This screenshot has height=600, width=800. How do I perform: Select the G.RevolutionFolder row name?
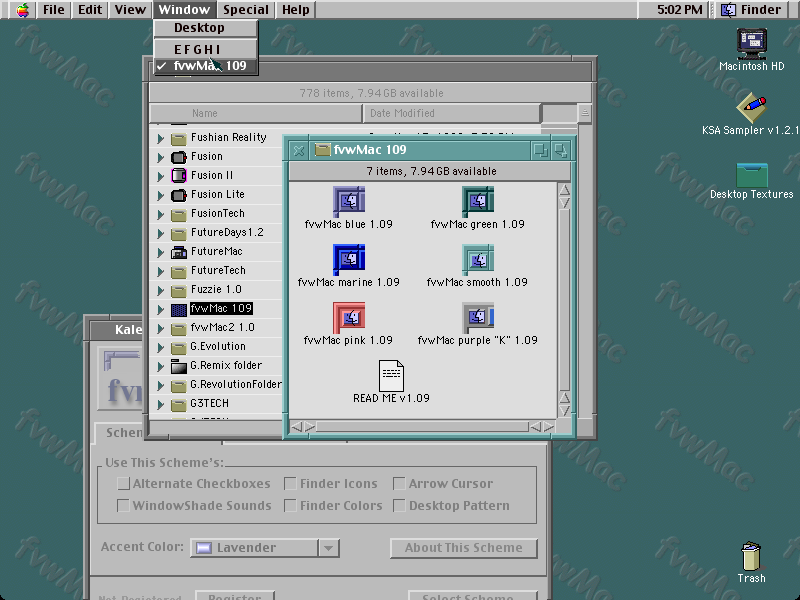[236, 385]
